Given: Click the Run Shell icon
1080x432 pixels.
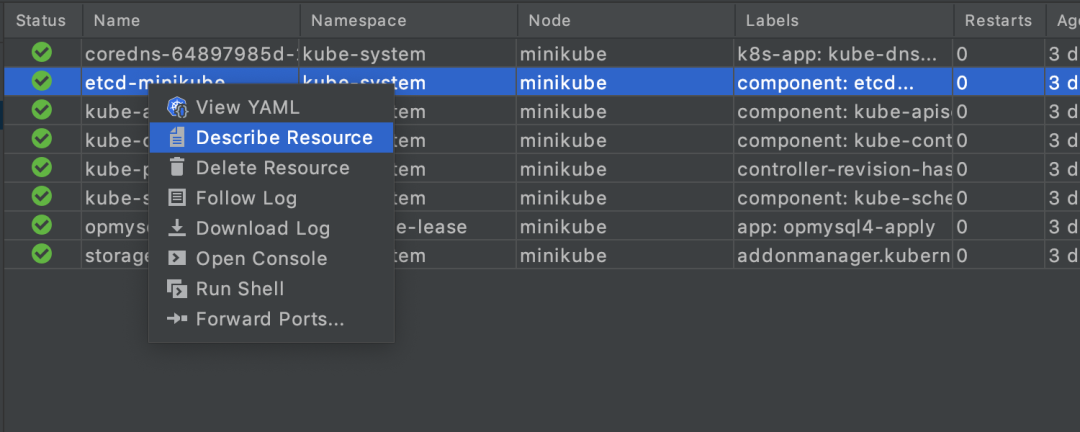Looking at the screenshot, I should point(177,289).
